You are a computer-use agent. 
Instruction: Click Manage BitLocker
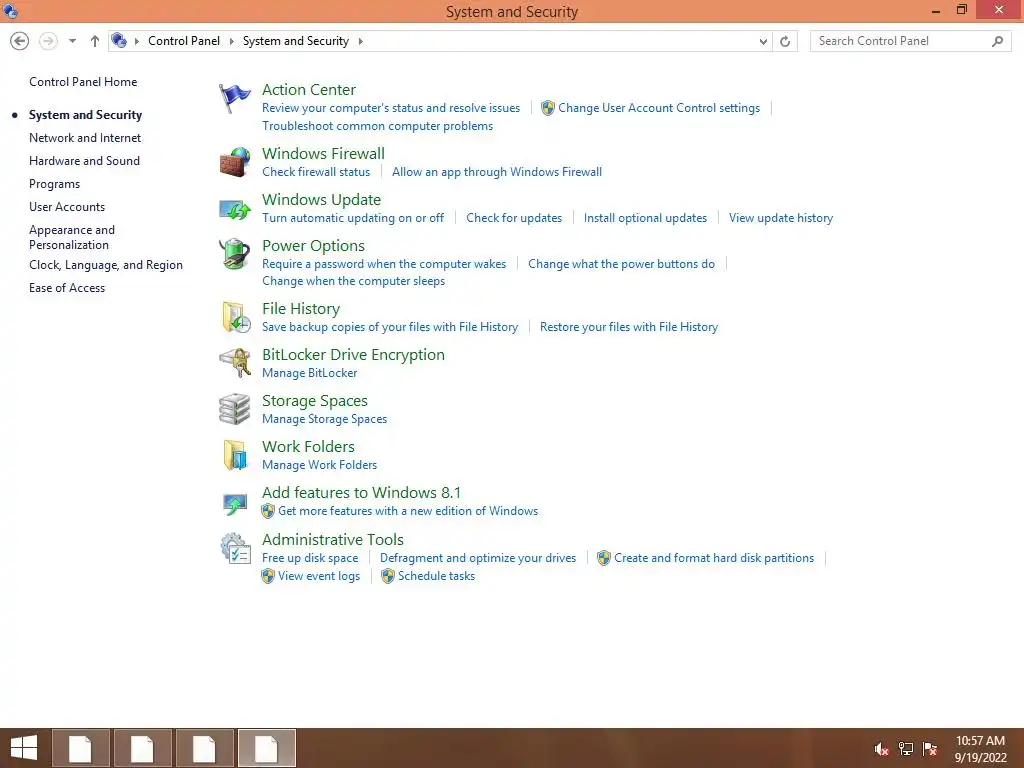click(x=310, y=373)
